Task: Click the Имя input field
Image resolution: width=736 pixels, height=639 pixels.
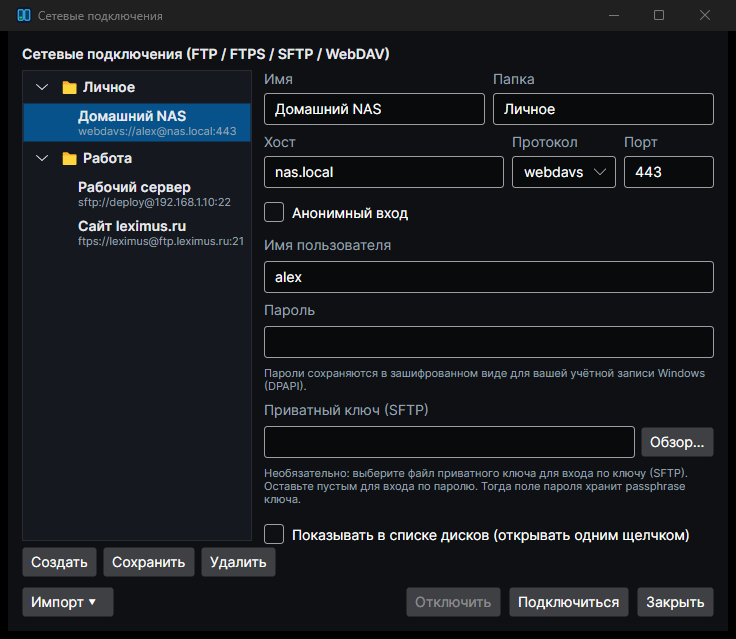Action: pos(374,109)
